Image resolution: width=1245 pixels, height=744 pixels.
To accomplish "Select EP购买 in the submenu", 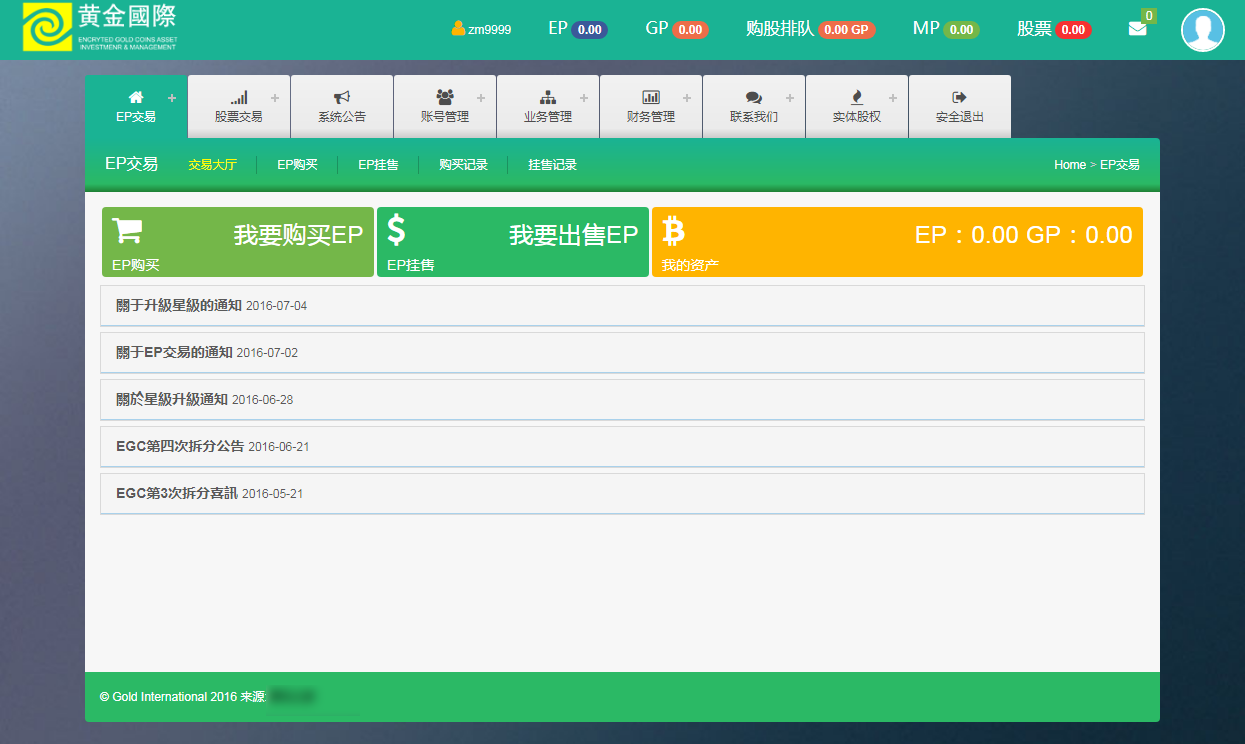I will pos(297,165).
